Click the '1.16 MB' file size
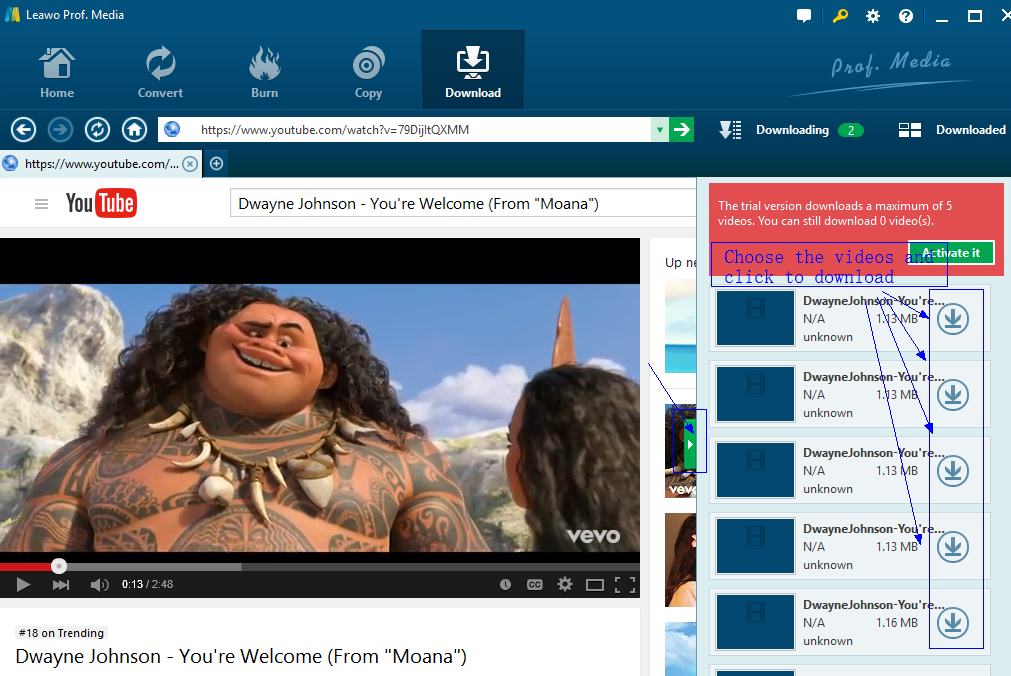This screenshot has width=1011, height=676. coord(896,622)
